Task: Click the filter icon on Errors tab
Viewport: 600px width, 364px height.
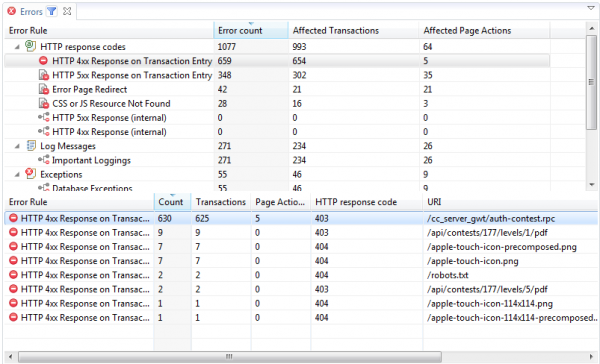Action: (52, 11)
